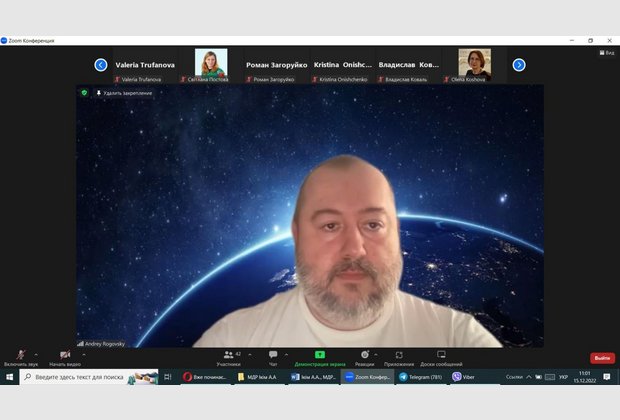Open the Whiteboards button
Image resolution: width=620 pixels, height=420 pixels.
(441, 356)
